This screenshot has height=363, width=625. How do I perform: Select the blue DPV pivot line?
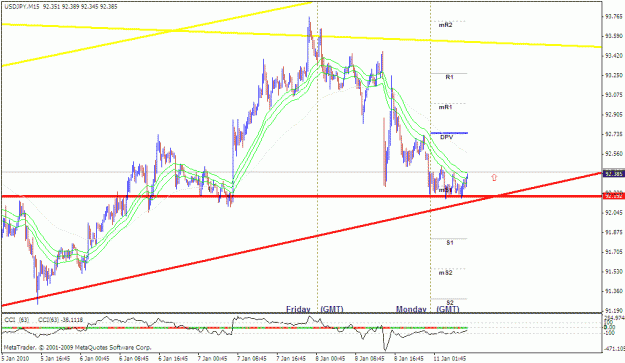coord(449,133)
